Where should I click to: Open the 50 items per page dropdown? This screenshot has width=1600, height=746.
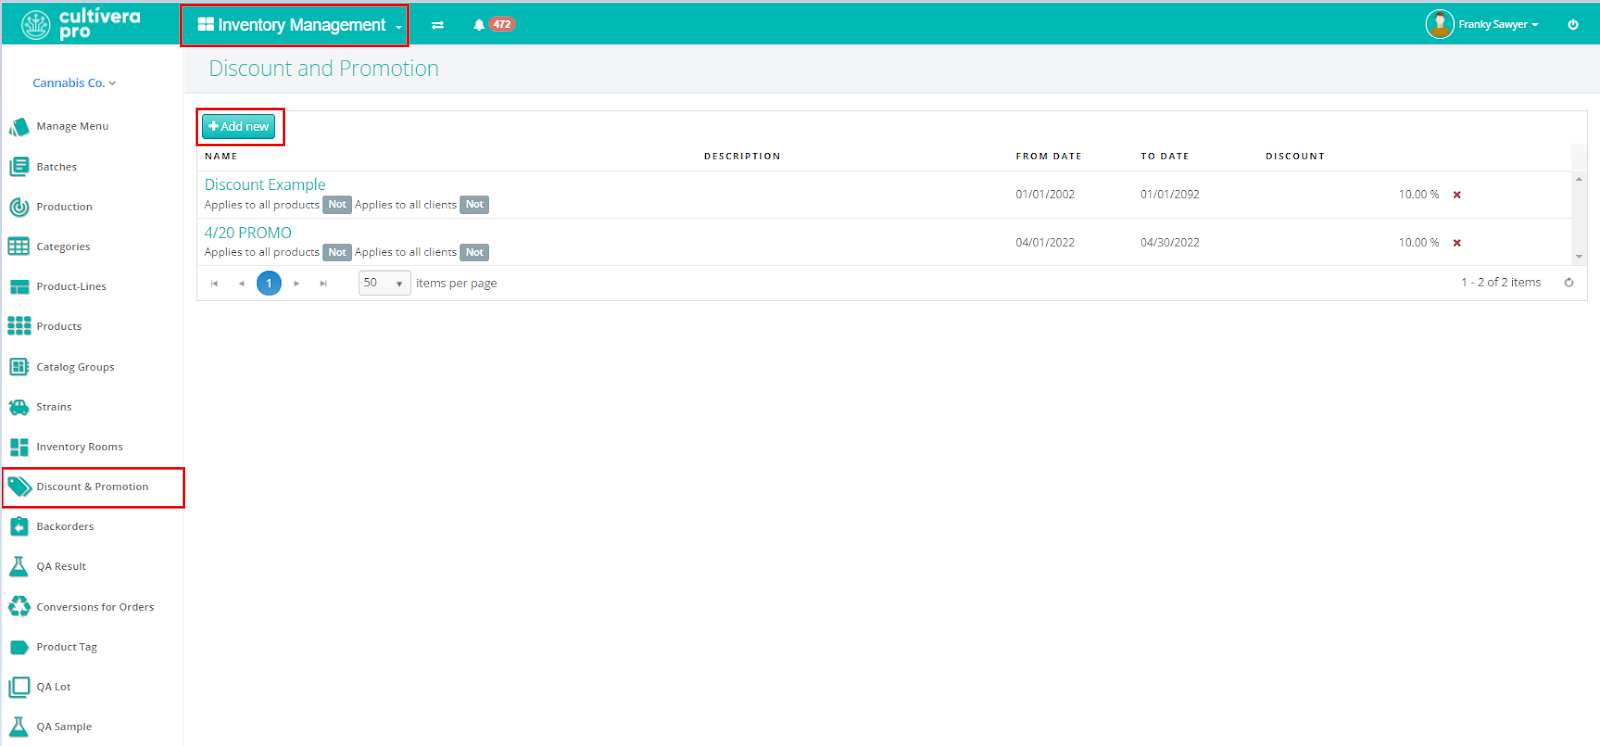(x=385, y=283)
